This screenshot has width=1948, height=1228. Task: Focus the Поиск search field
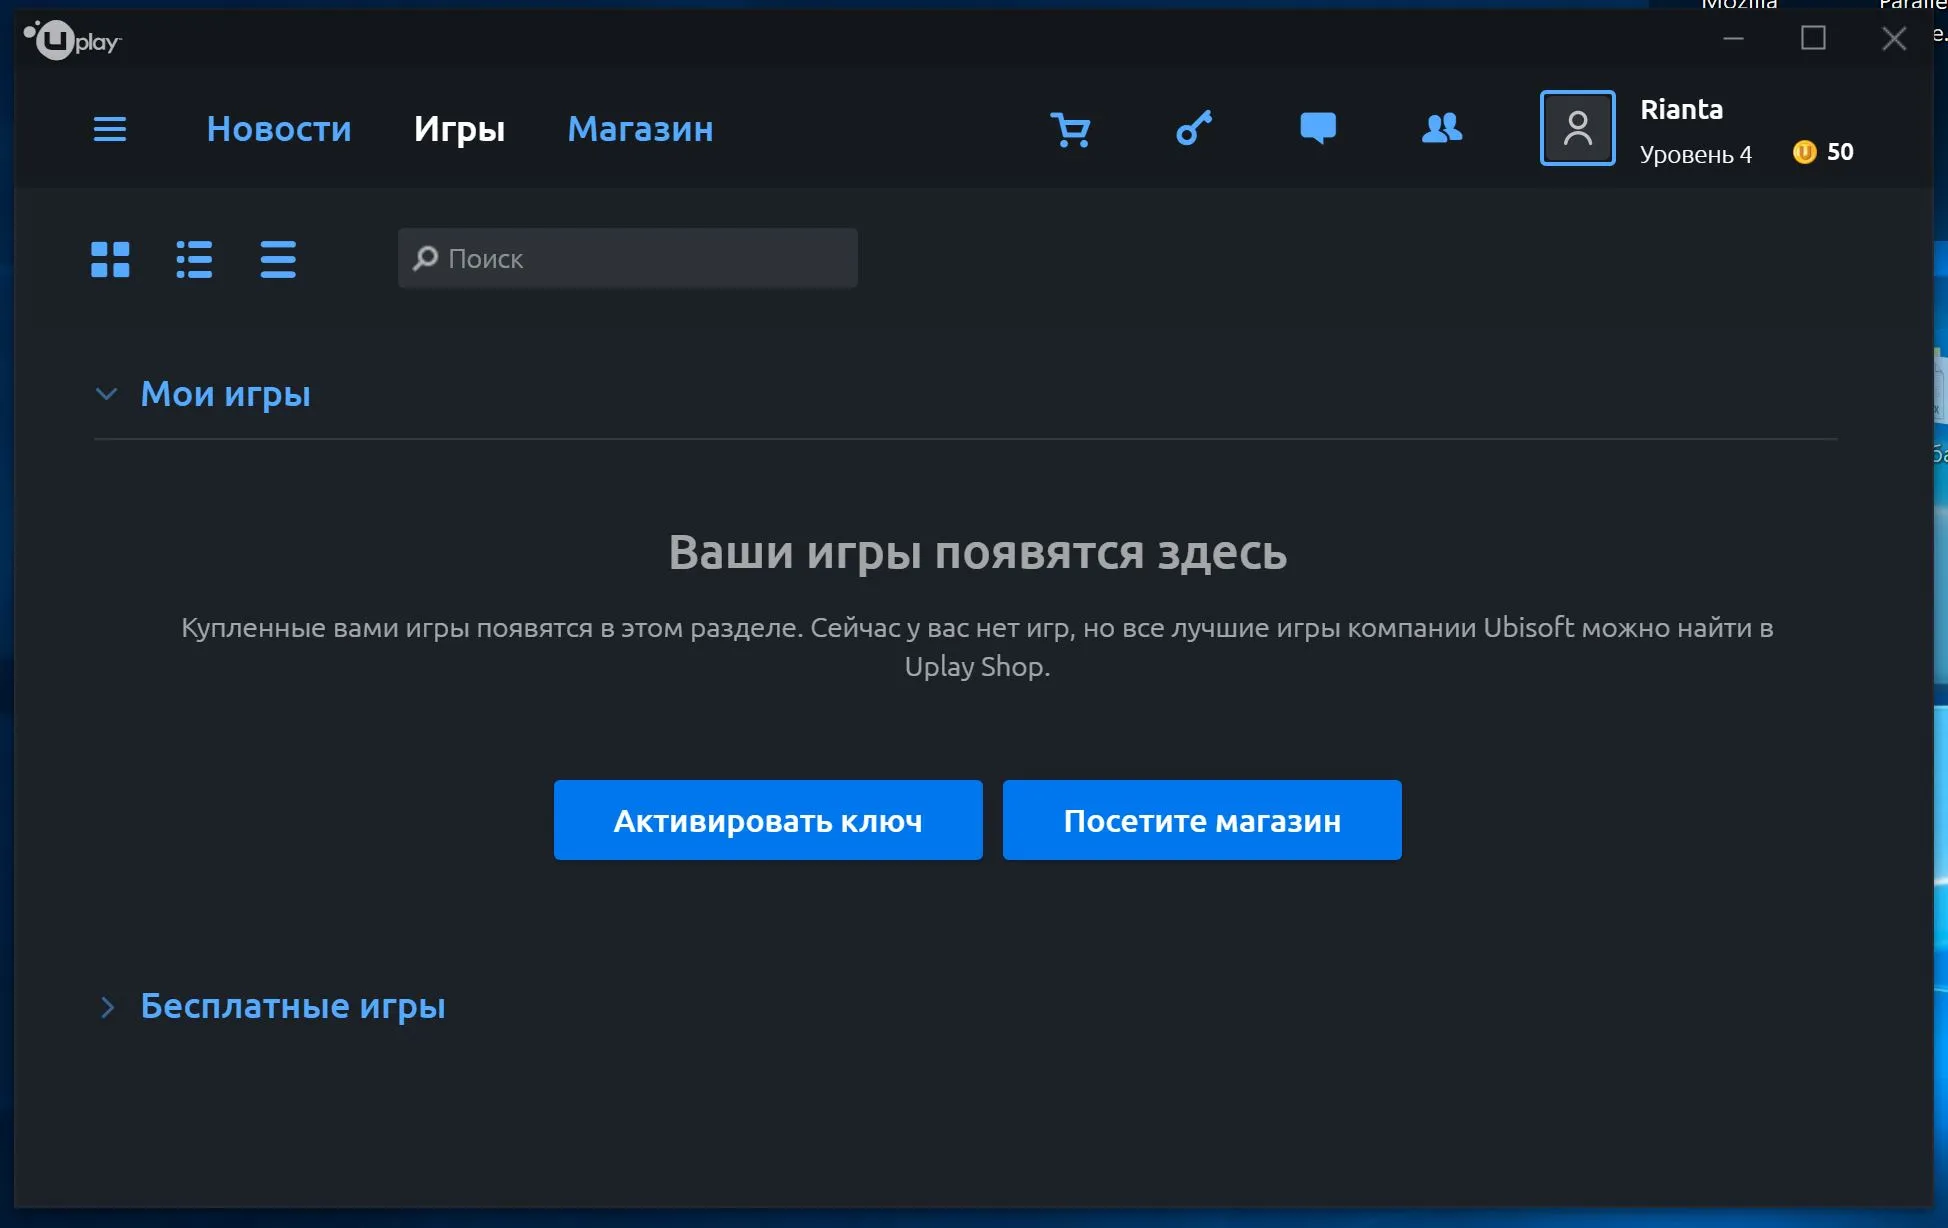[628, 258]
